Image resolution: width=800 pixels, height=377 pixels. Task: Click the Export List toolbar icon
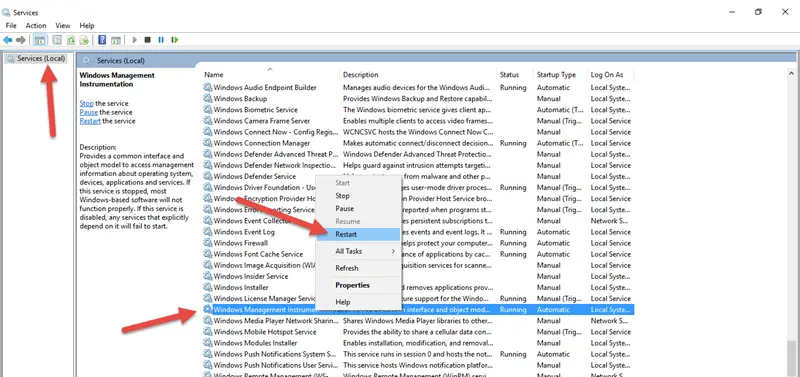[84, 40]
